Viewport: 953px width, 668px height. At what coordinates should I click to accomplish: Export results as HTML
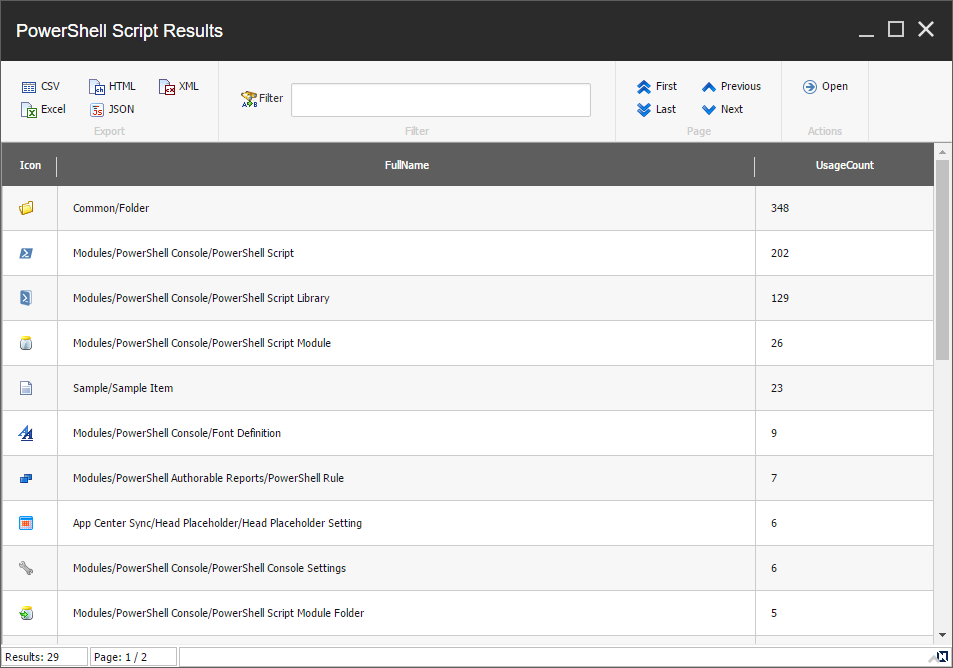coord(112,86)
